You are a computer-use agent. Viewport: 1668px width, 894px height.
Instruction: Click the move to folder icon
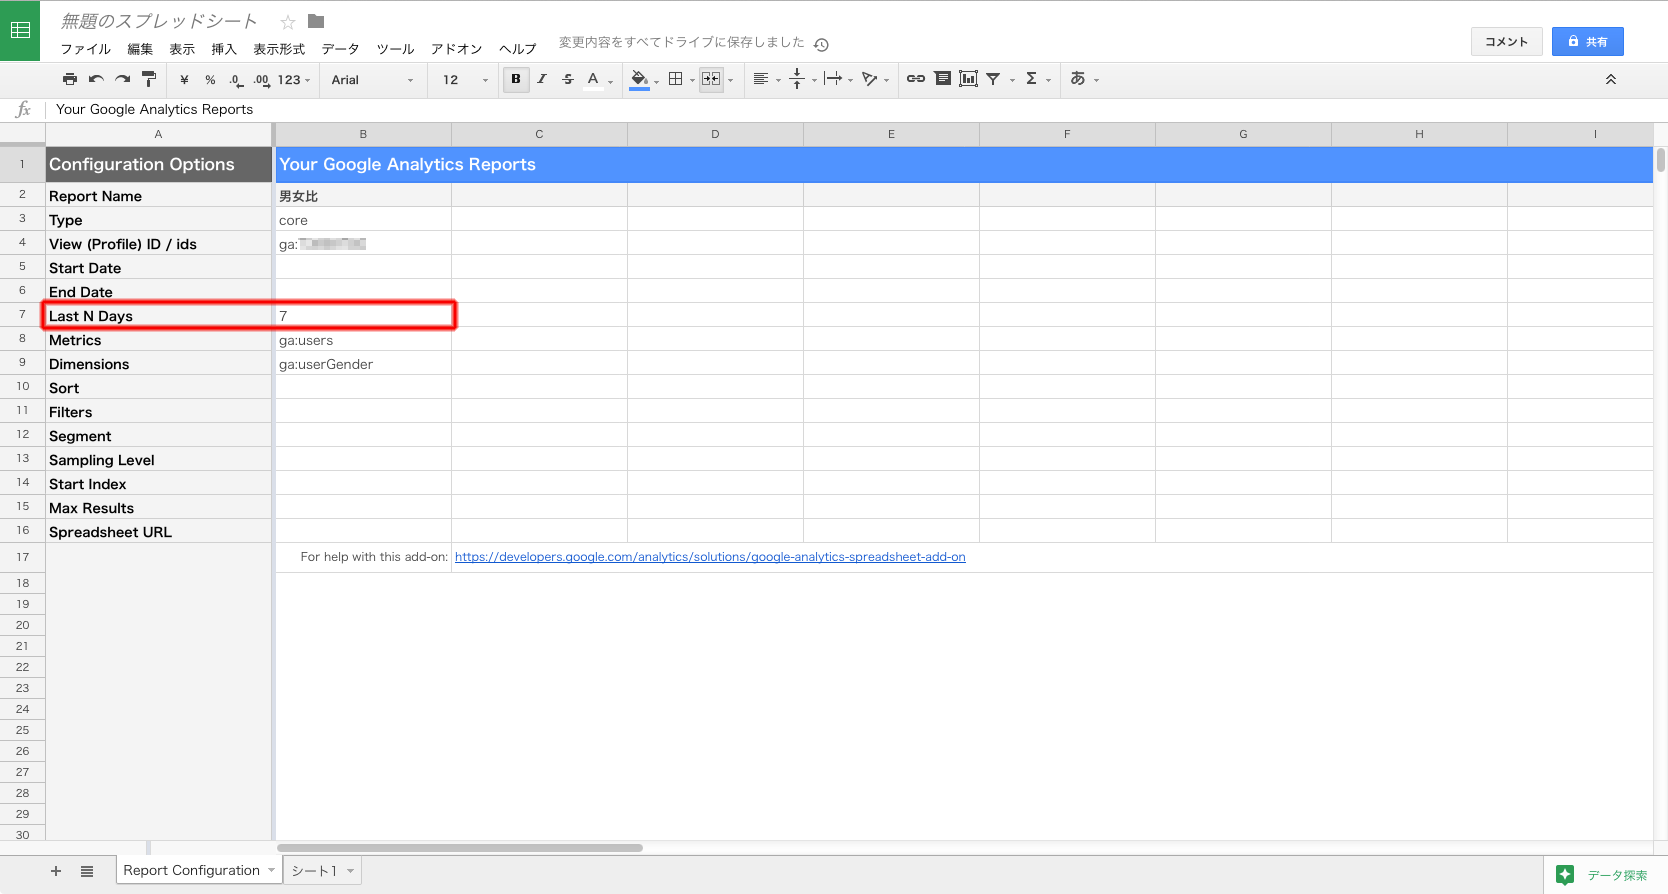pos(316,21)
